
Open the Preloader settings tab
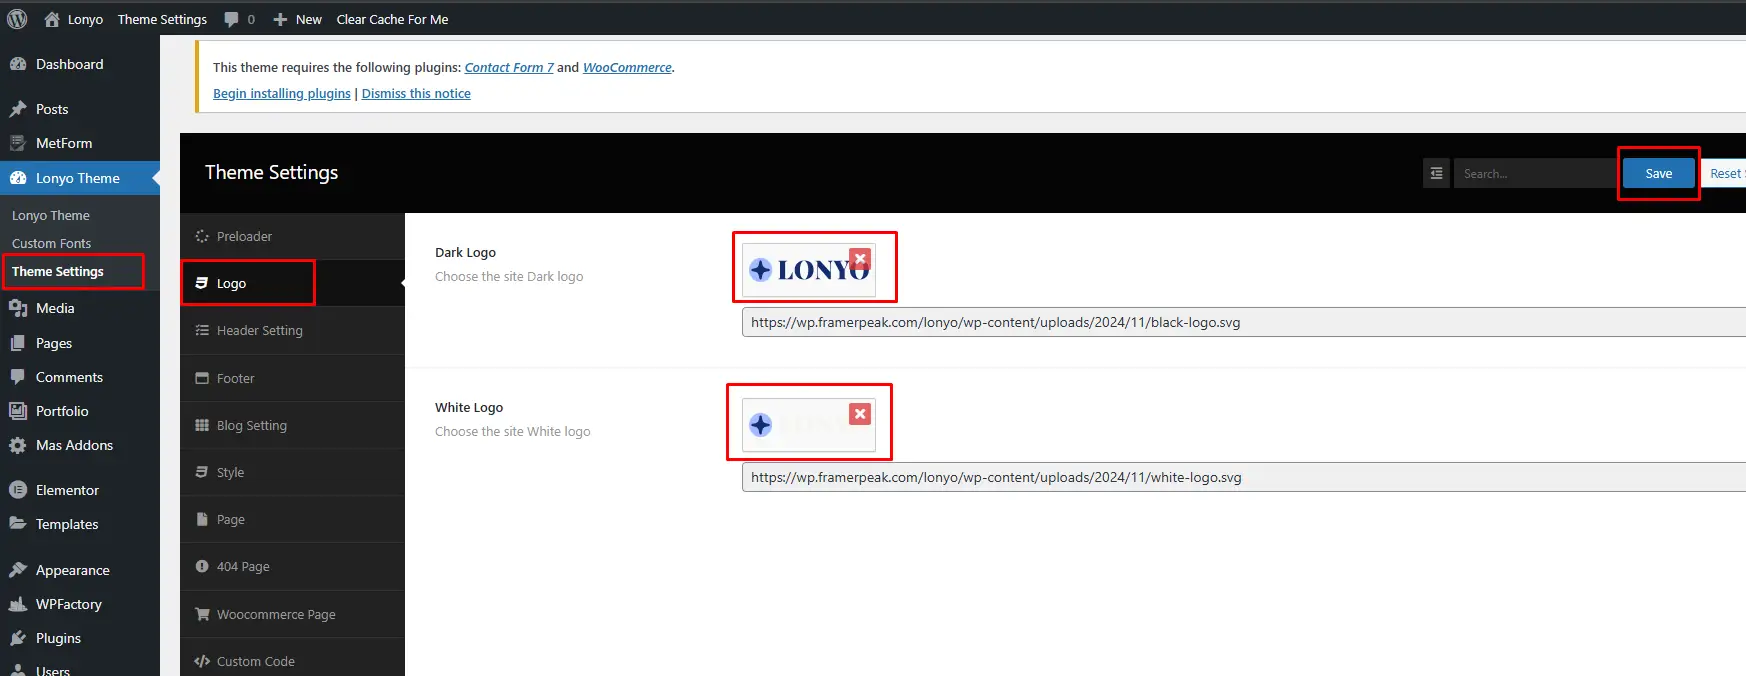click(x=292, y=236)
